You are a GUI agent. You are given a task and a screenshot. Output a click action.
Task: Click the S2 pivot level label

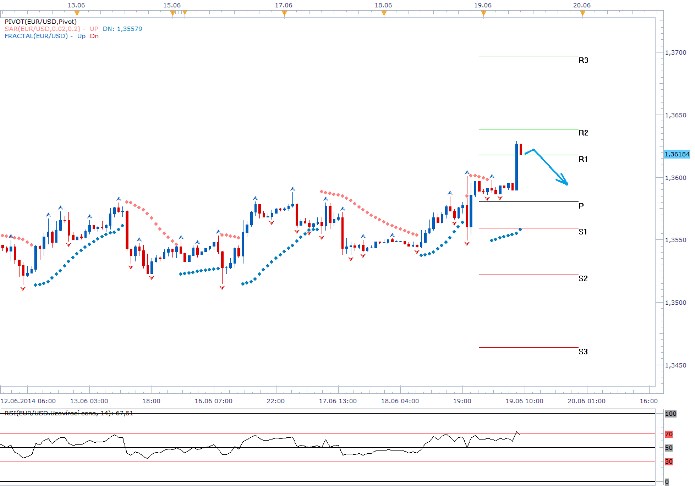pos(582,278)
